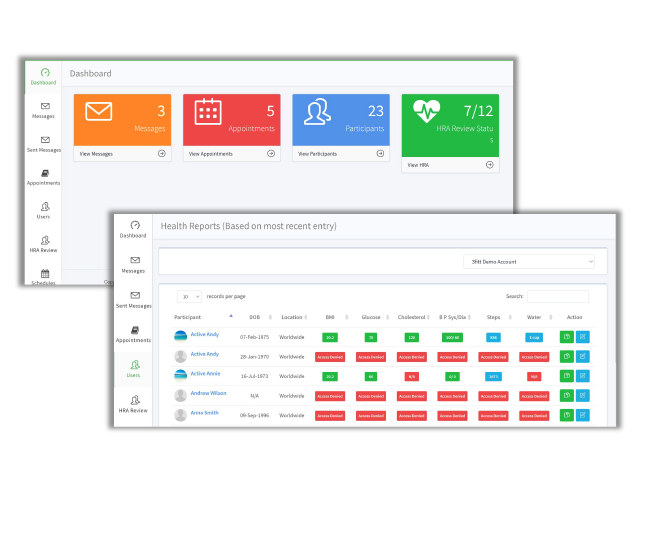Click Anna Smith's avatar thumbnail
Screen dimensions: 649x556
(x=180, y=415)
